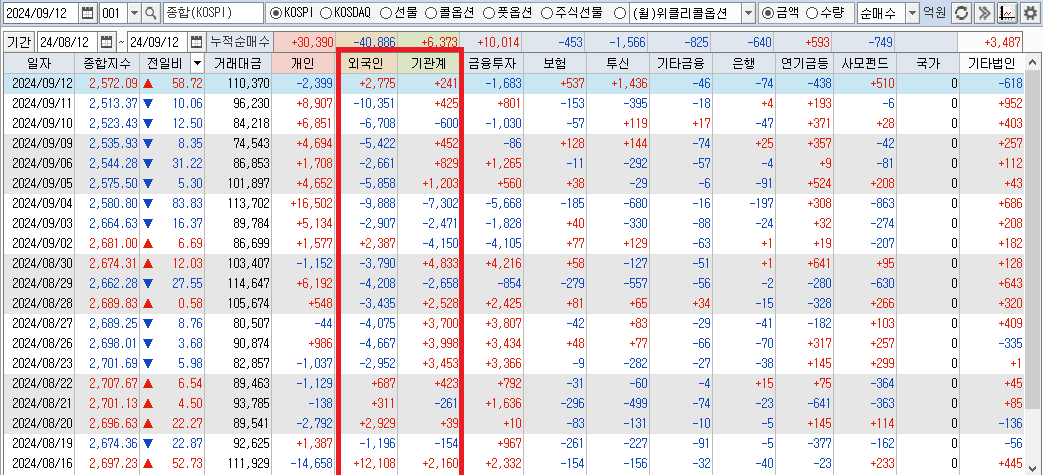Viewport: 1043px width, 475px height.
Task: Click the 사모펜드 column header
Action: (x=867, y=64)
